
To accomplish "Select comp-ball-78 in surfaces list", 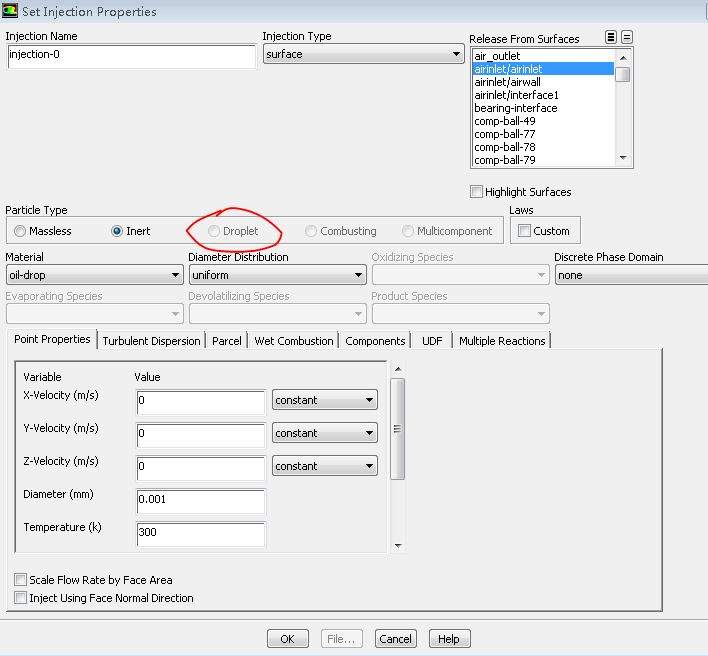I will 543,147.
